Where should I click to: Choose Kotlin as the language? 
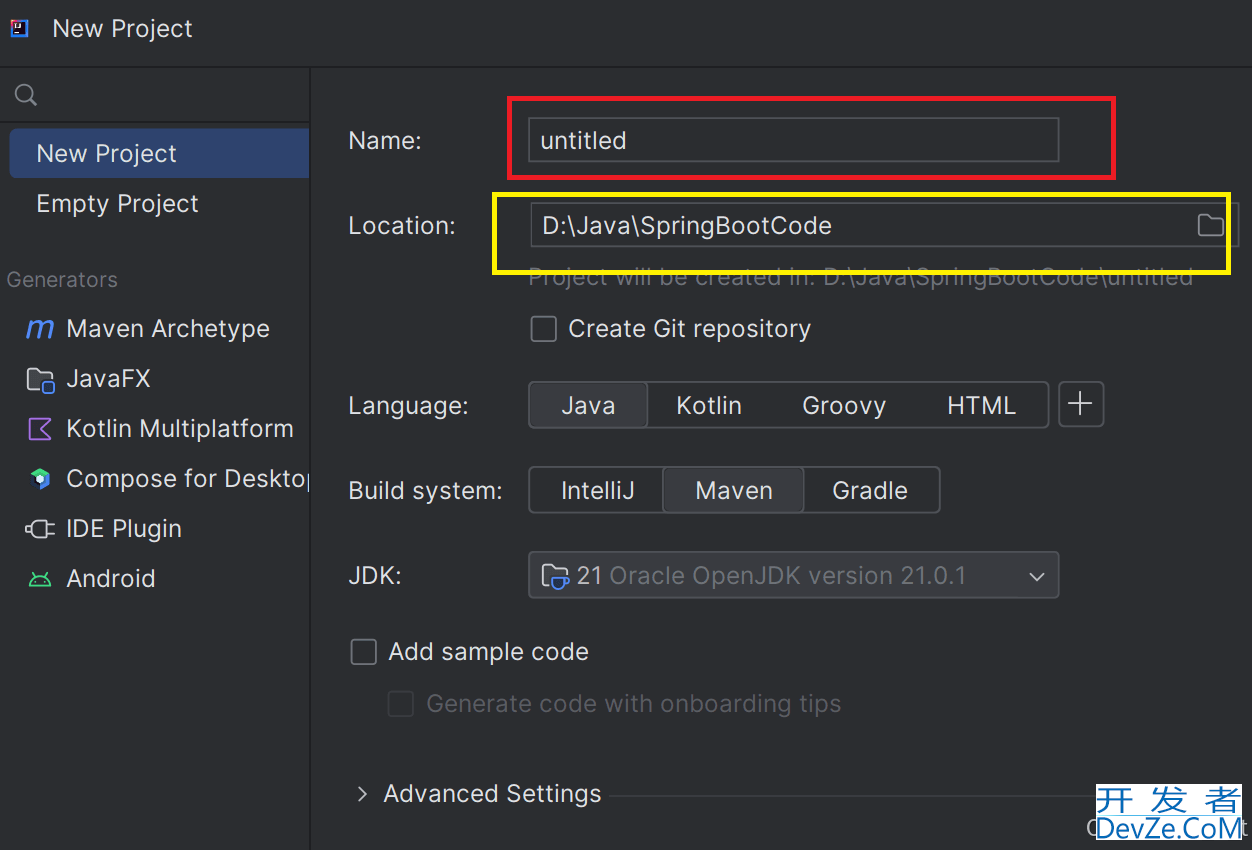709,405
